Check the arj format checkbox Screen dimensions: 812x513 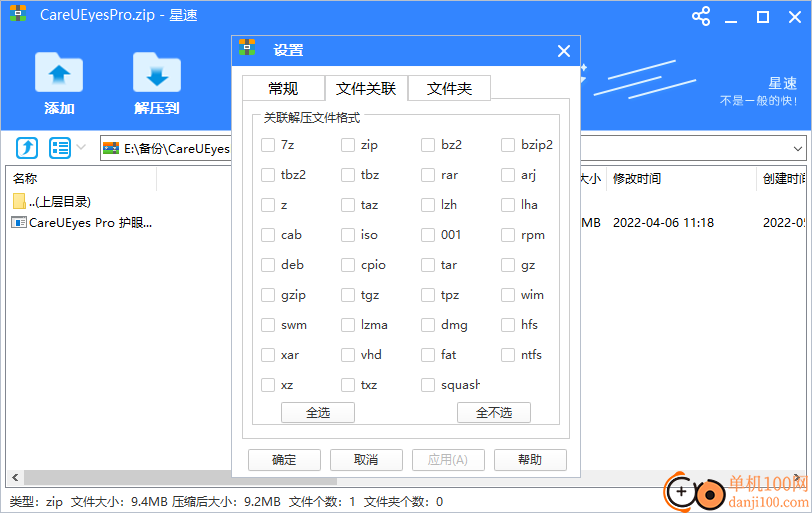(508, 175)
